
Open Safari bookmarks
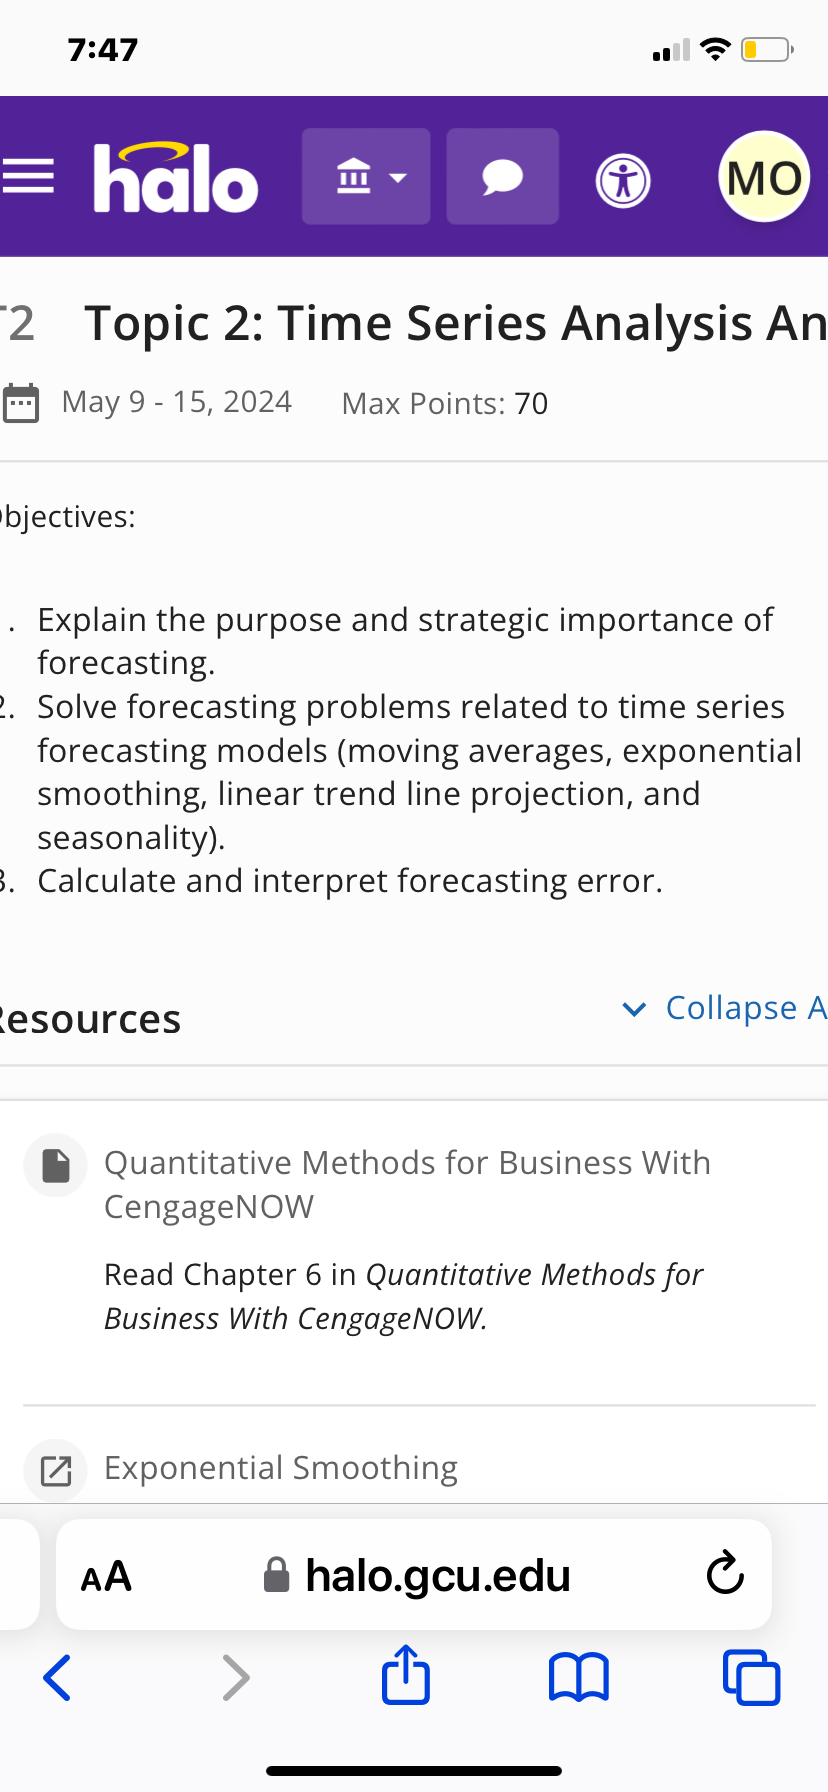coord(578,1678)
